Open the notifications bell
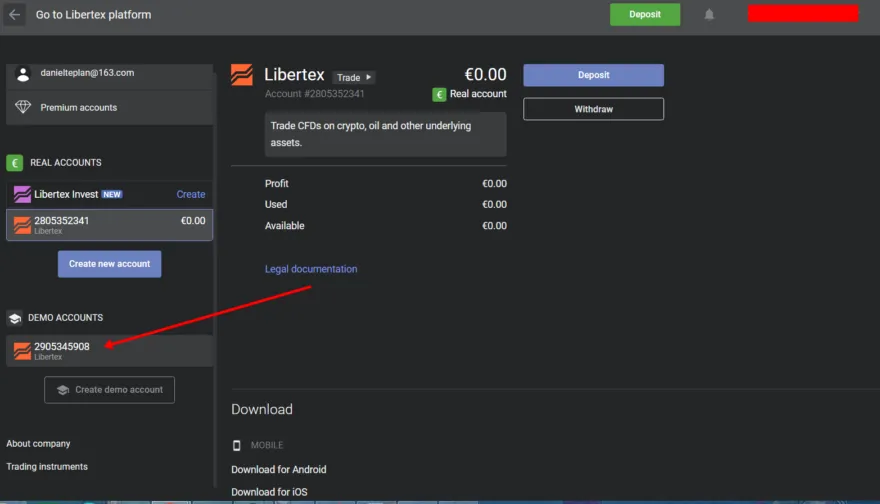Image resolution: width=880 pixels, height=504 pixels. coord(709,15)
